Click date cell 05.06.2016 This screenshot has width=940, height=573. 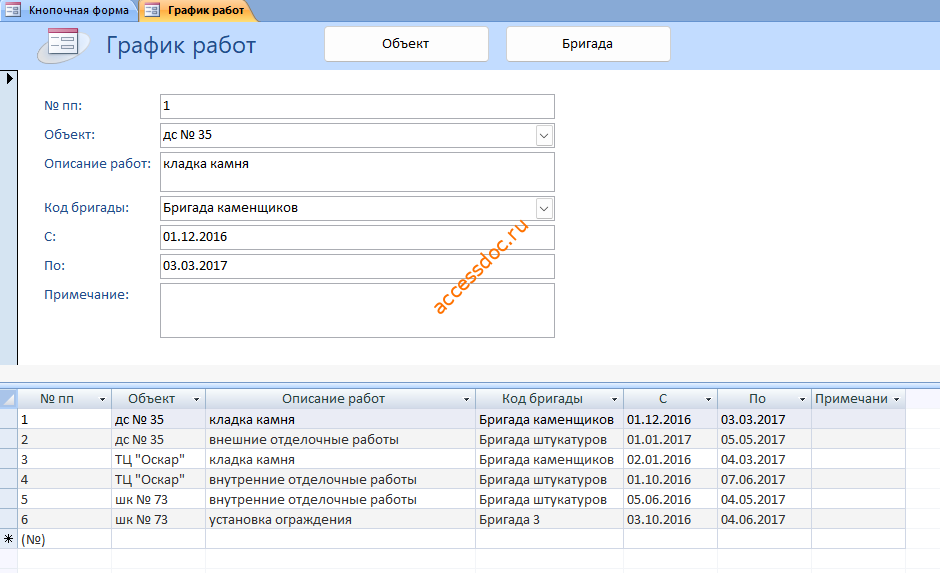click(x=670, y=499)
